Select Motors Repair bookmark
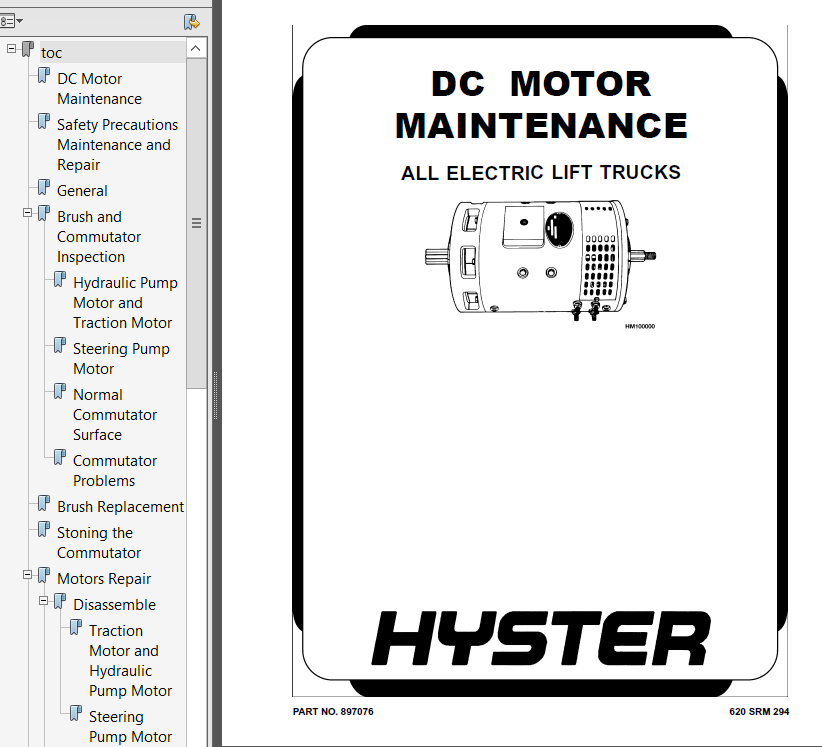822x747 pixels. tap(104, 579)
